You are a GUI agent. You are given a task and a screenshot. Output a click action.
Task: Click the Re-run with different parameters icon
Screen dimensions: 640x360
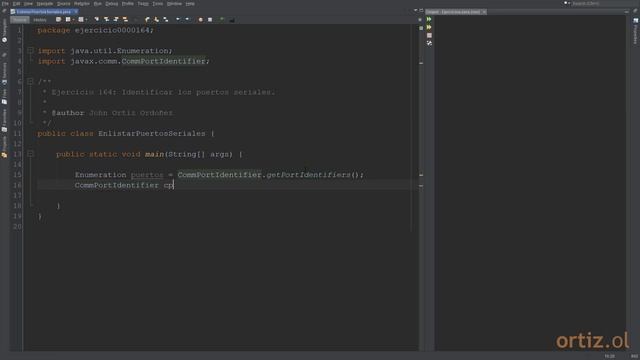click(429, 27)
